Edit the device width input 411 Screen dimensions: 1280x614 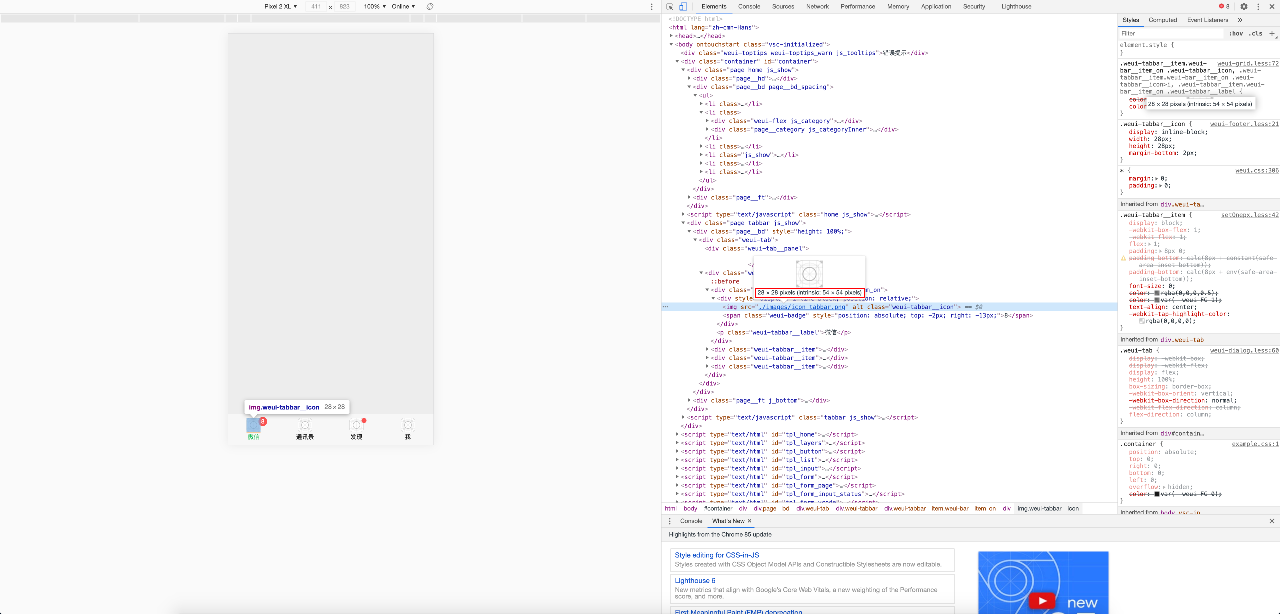tap(317, 6)
